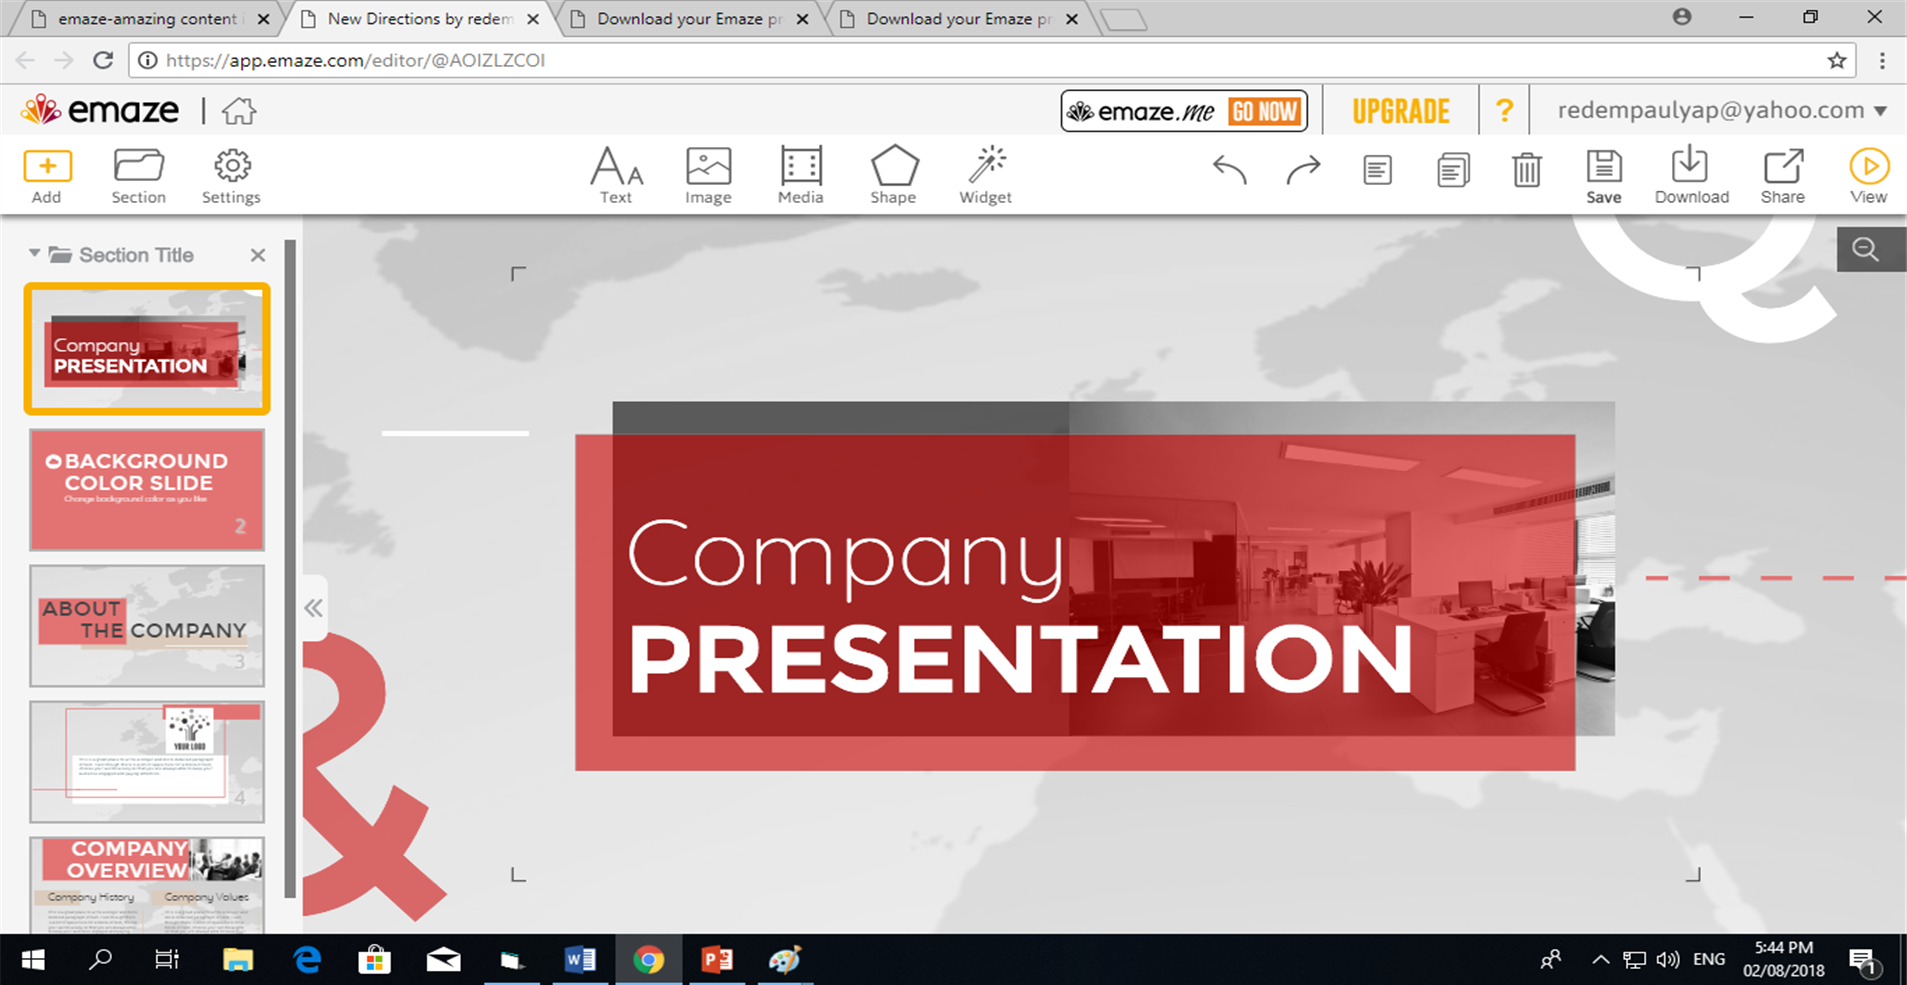Redo the last action
The width and height of the screenshot is (1907, 985).
coord(1303,170)
